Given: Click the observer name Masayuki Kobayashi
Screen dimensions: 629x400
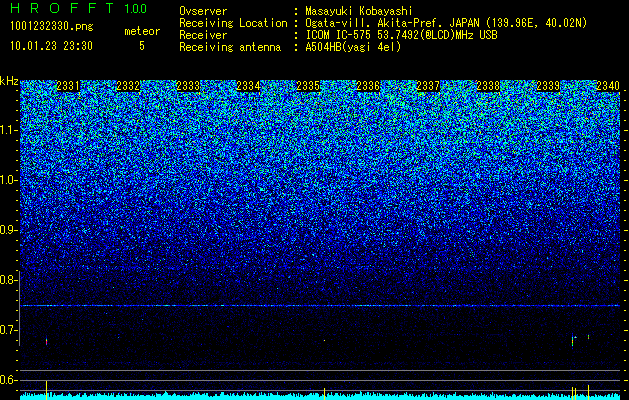Looking at the screenshot, I should tap(359, 11).
